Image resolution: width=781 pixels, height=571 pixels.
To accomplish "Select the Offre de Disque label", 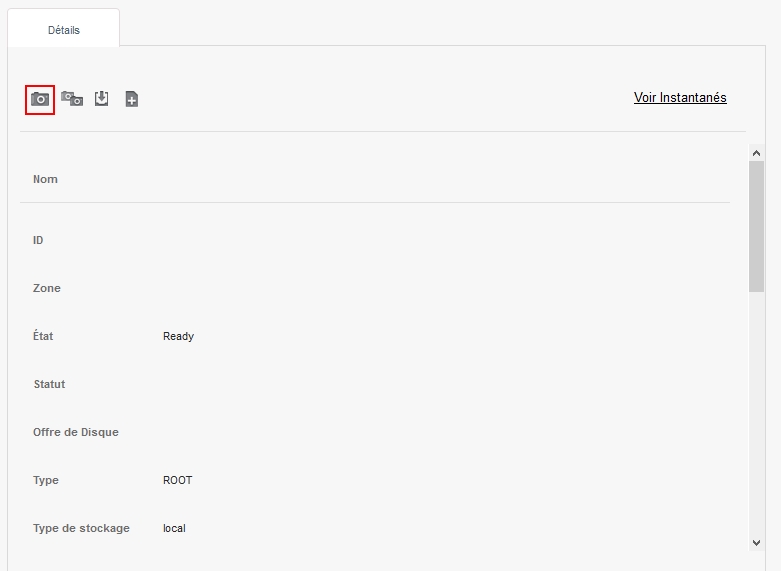I will click(x=76, y=432).
